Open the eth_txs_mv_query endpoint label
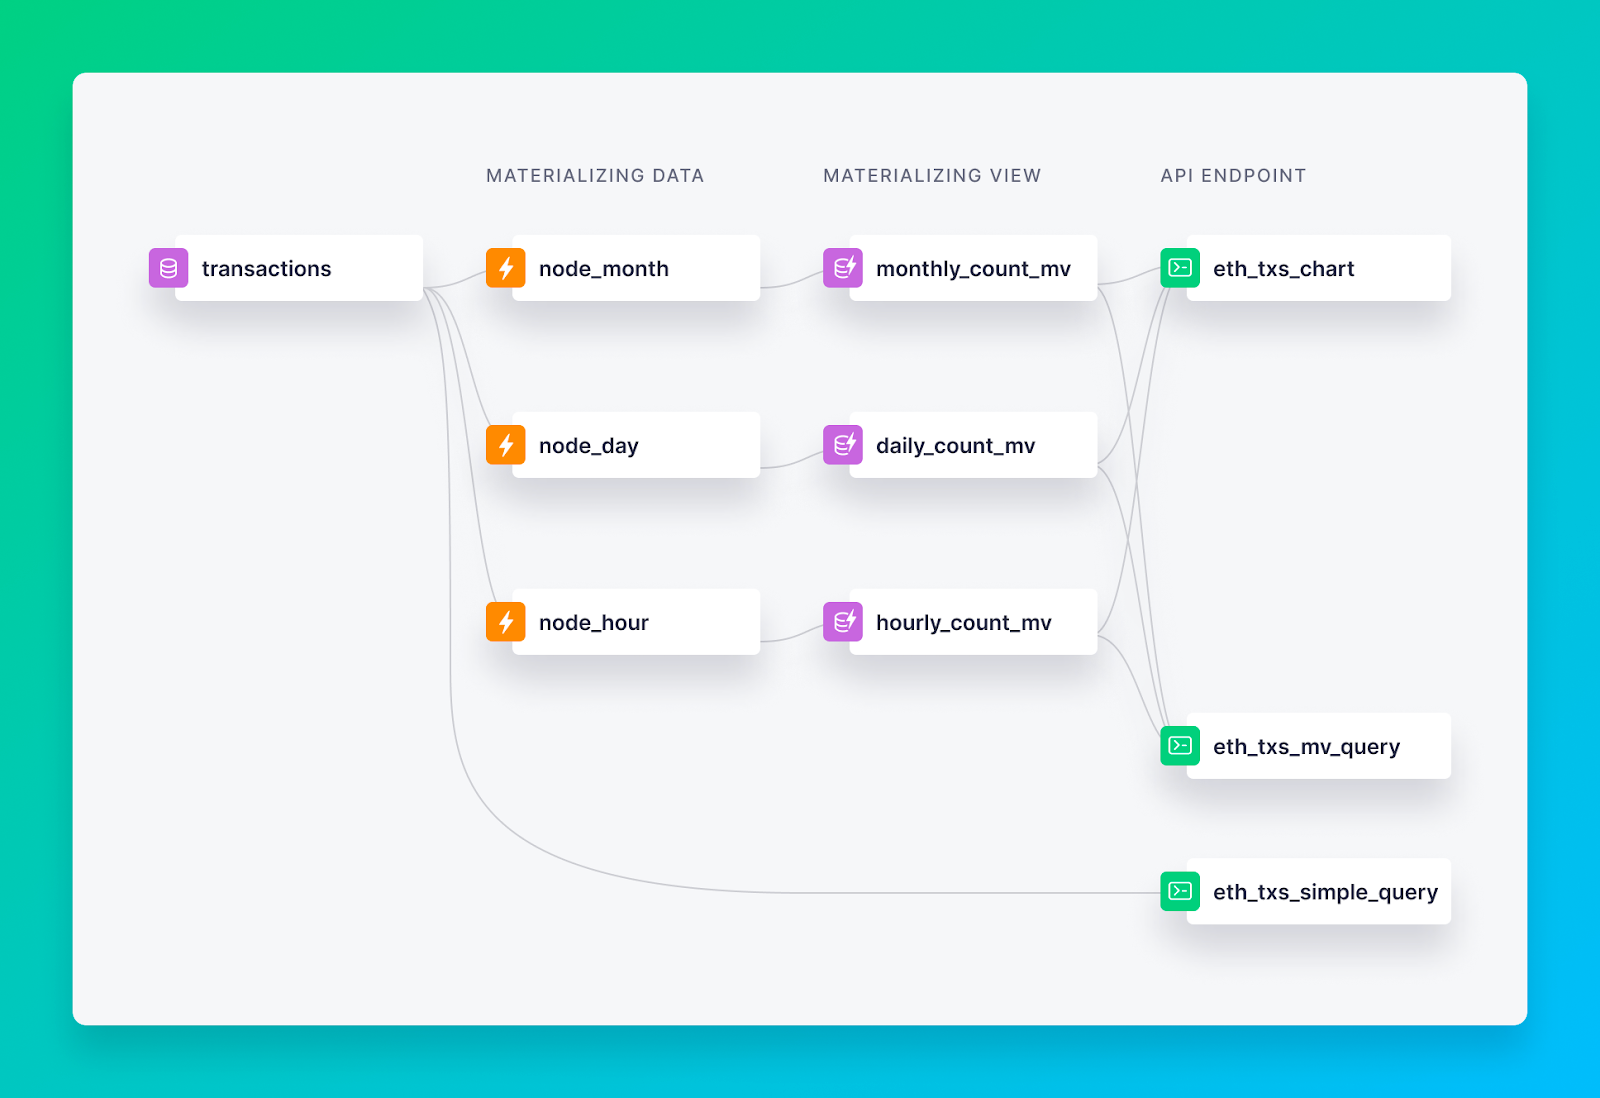 click(x=1306, y=747)
